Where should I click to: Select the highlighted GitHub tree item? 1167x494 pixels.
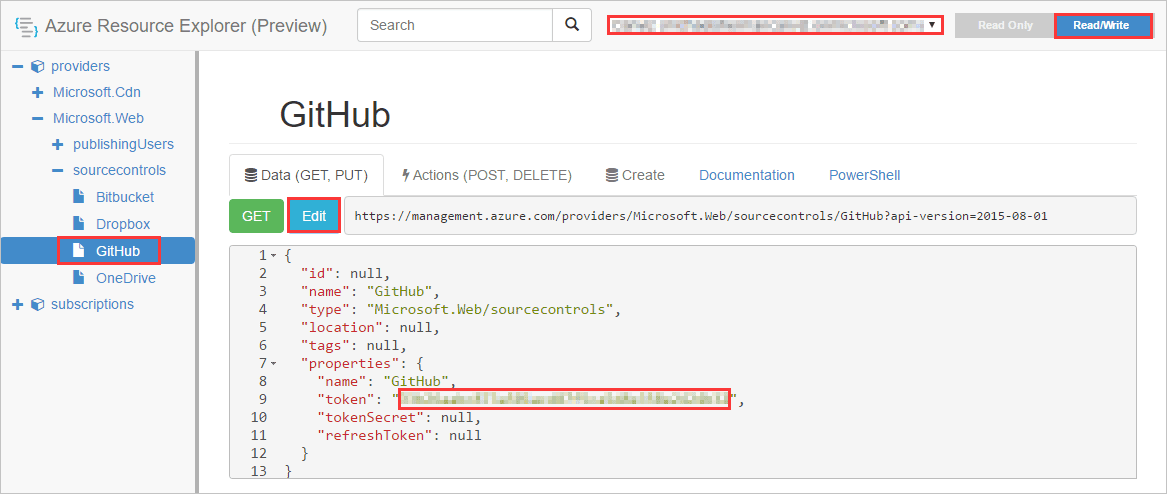point(97,251)
